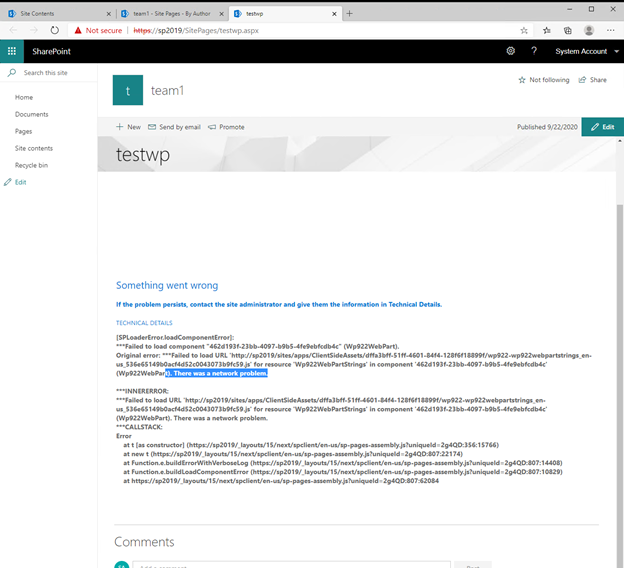The width and height of the screenshot is (624, 568).
Task: Click the browser refresh icon
Action: coord(55,30)
